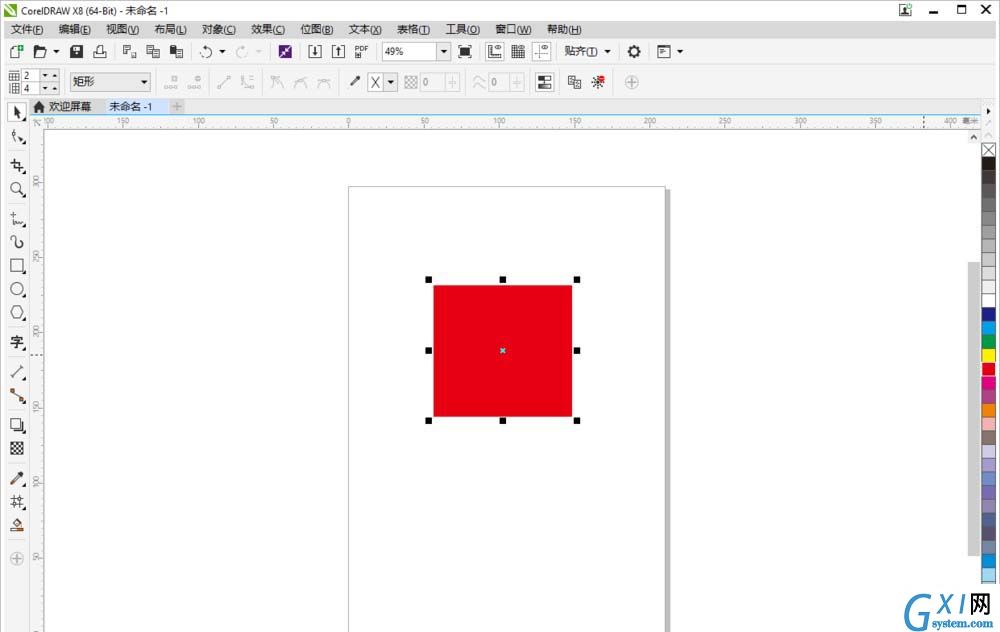Viewport: 1000px width, 632px height.
Task: Select the Rectangle tool
Action: point(17,266)
